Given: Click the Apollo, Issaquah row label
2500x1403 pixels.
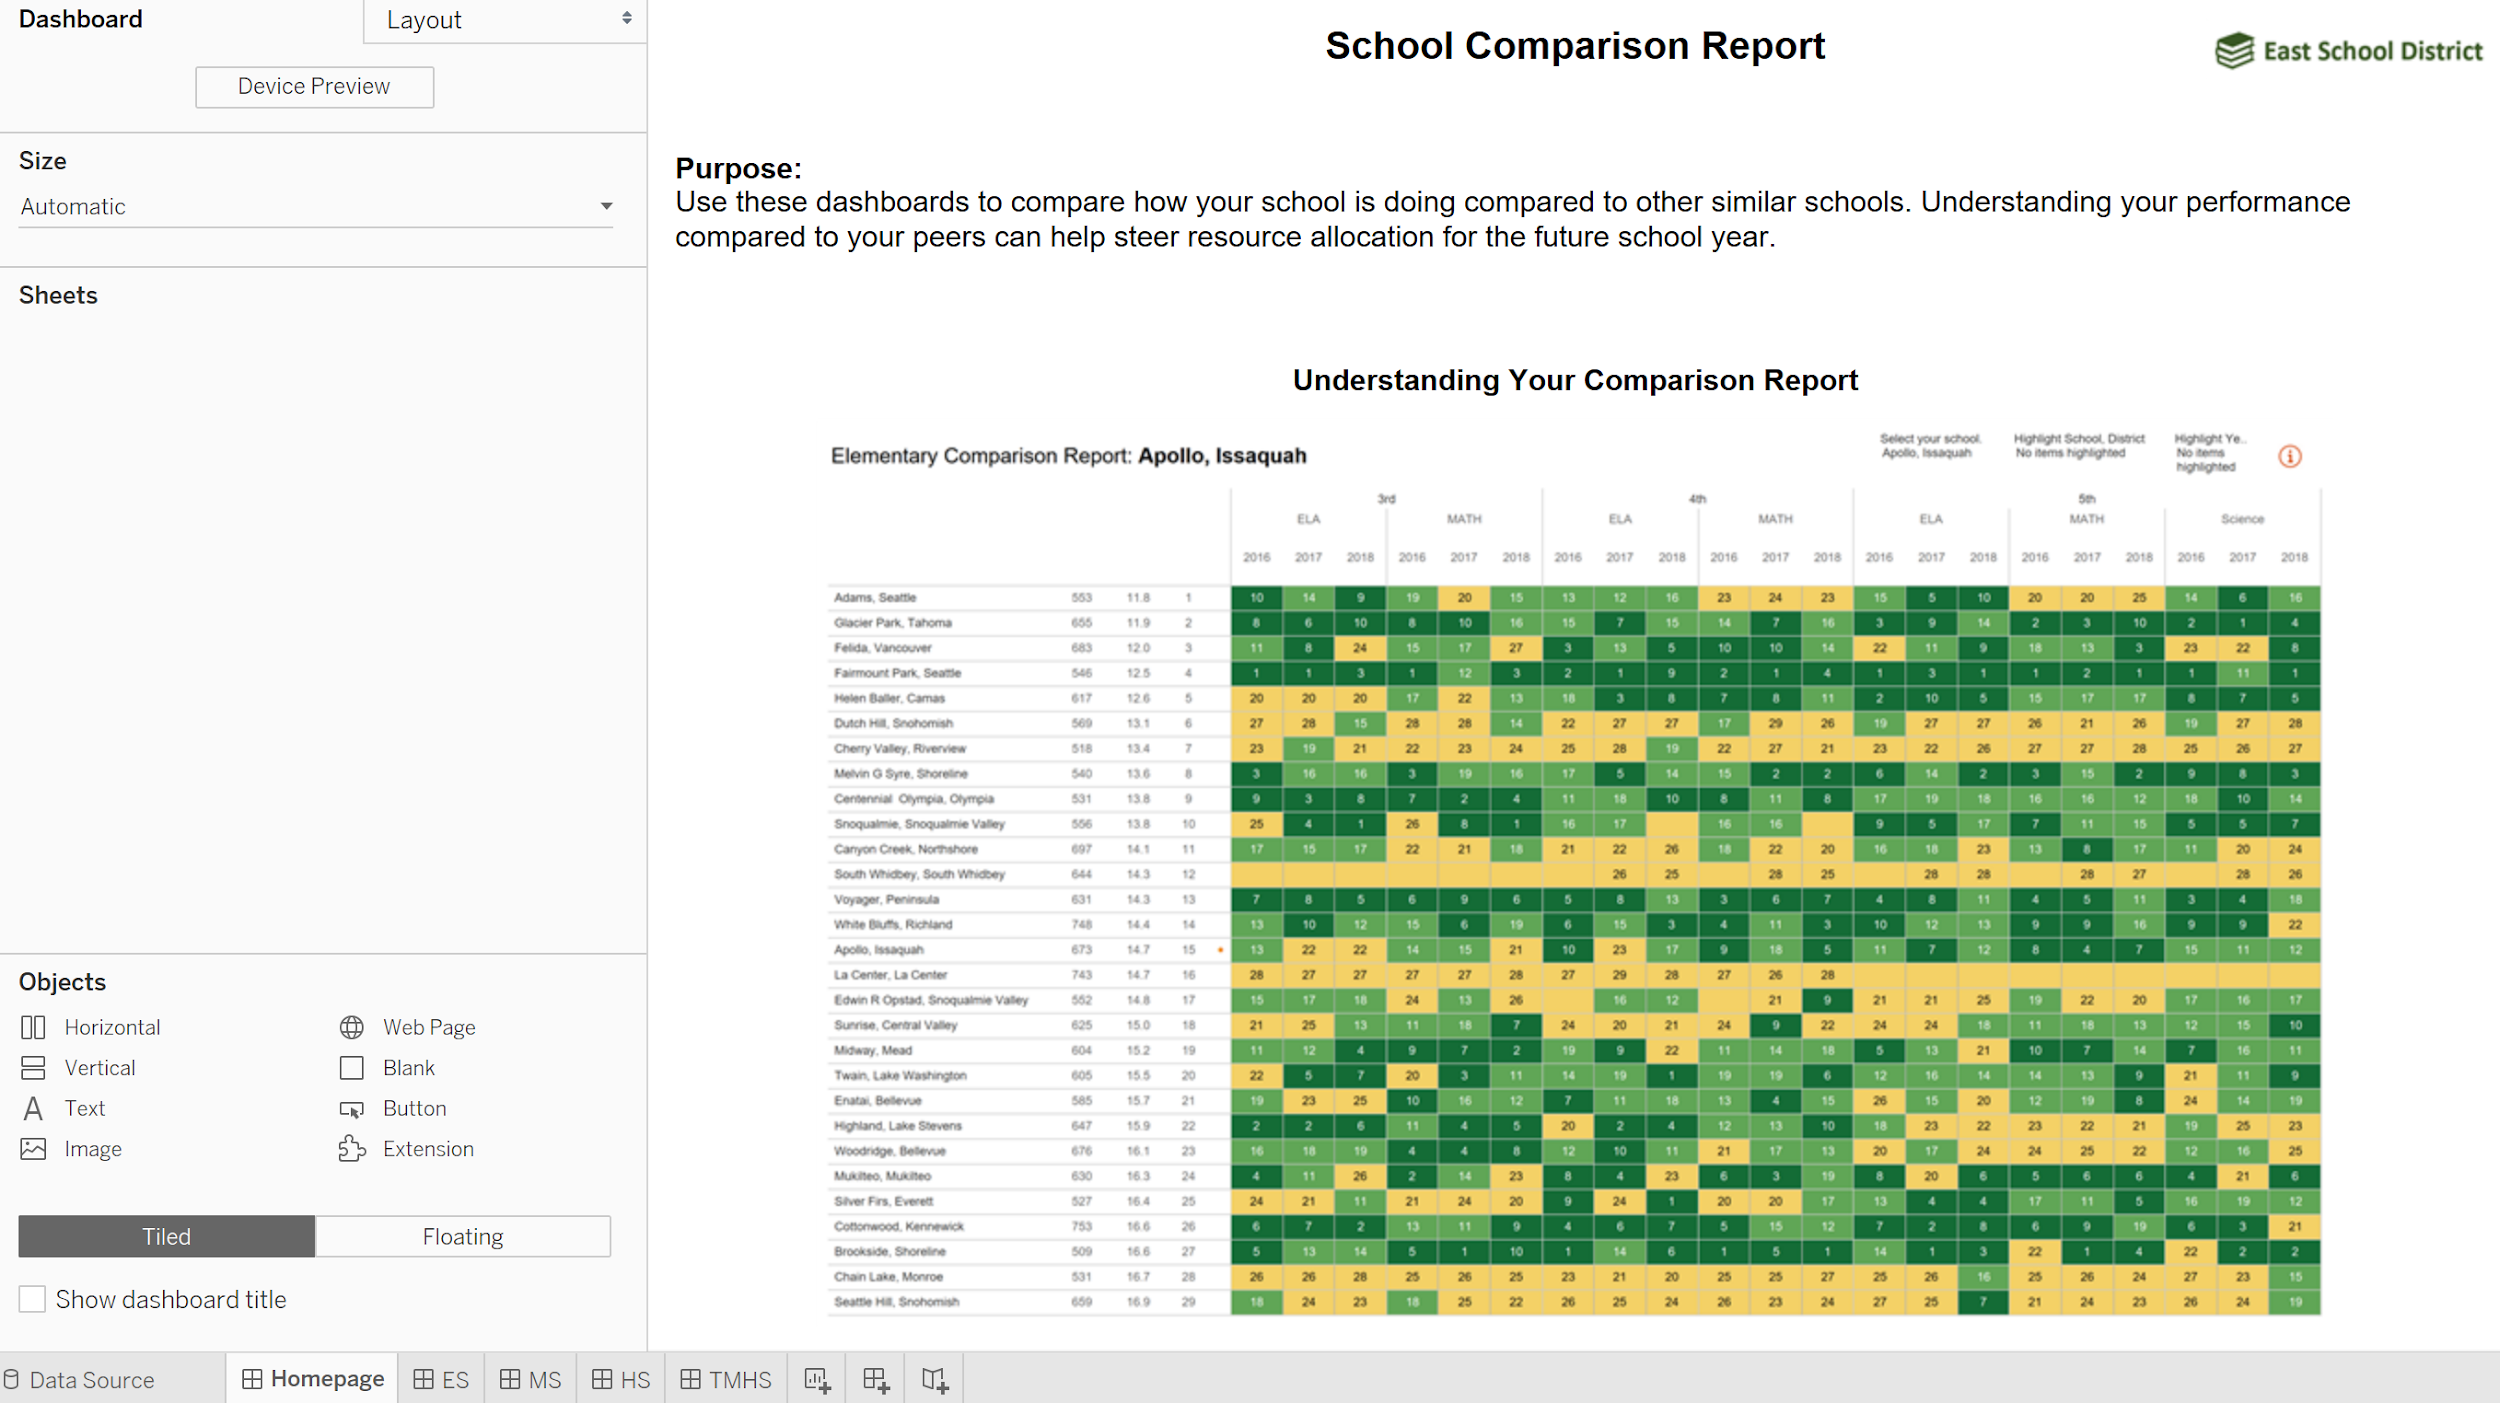Looking at the screenshot, I should pos(879,950).
